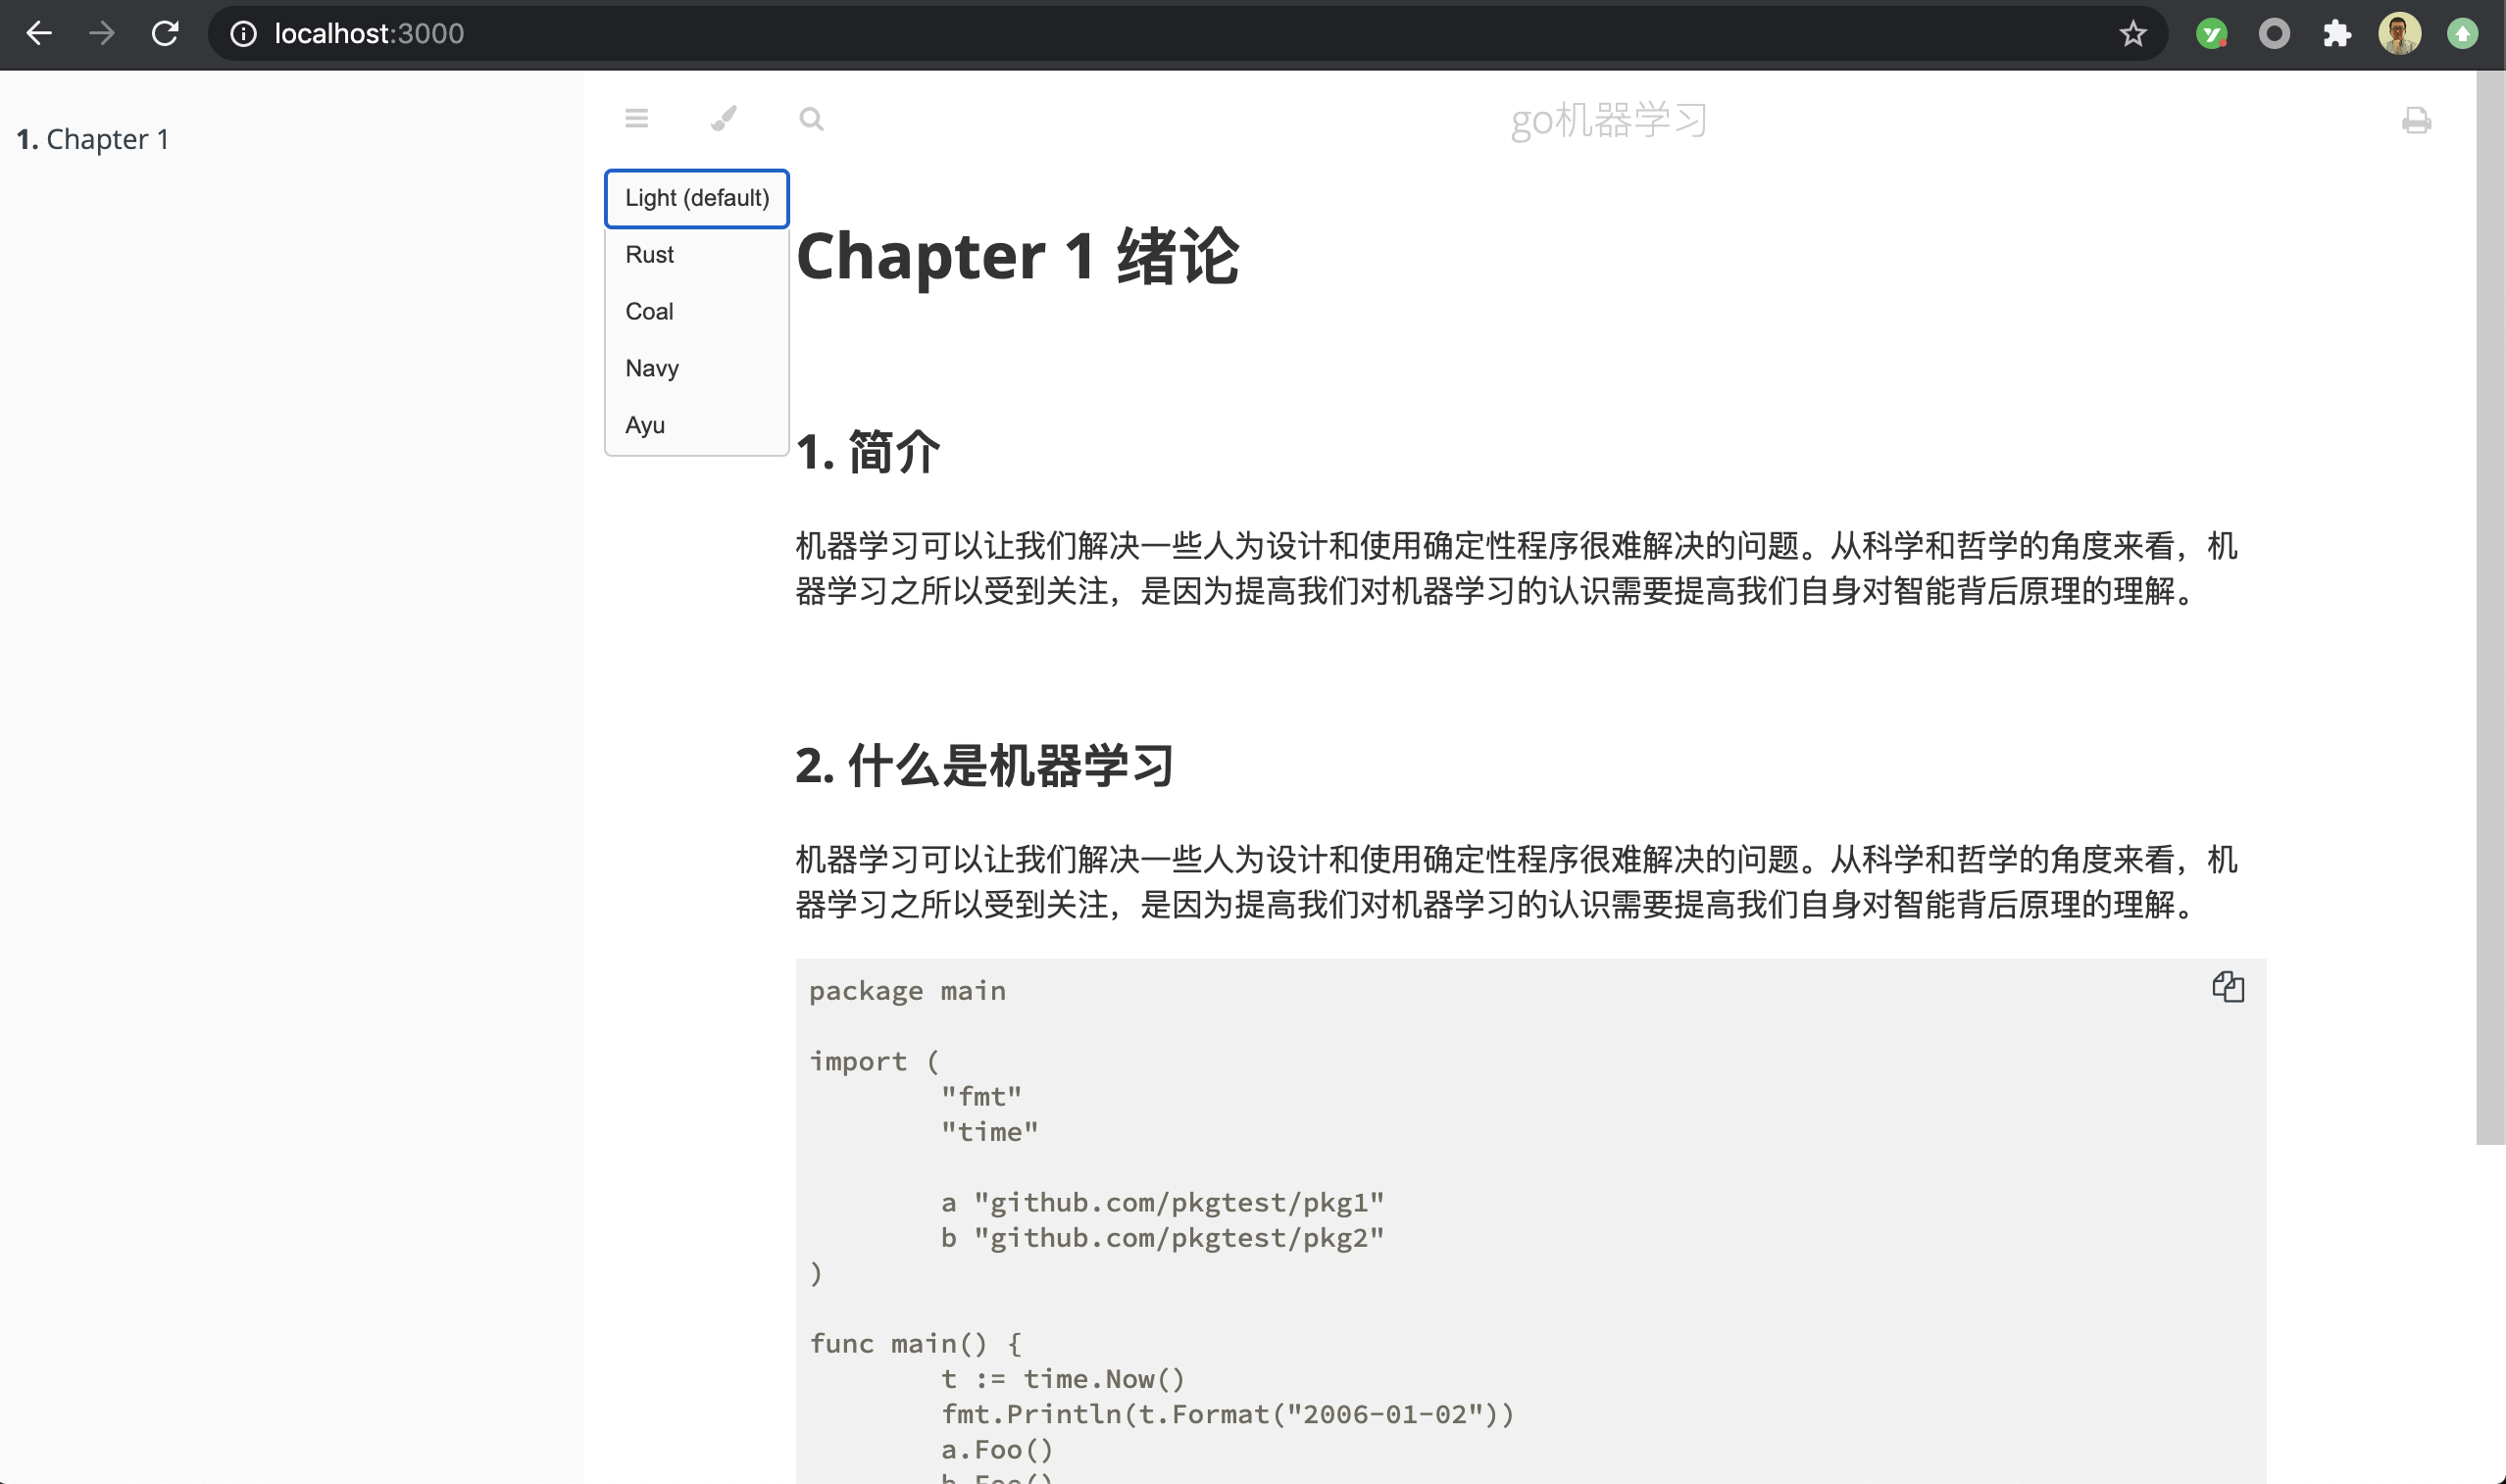Toggle the sidebar with the hamburger icon
This screenshot has width=2506, height=1484.
pyautogui.click(x=636, y=119)
